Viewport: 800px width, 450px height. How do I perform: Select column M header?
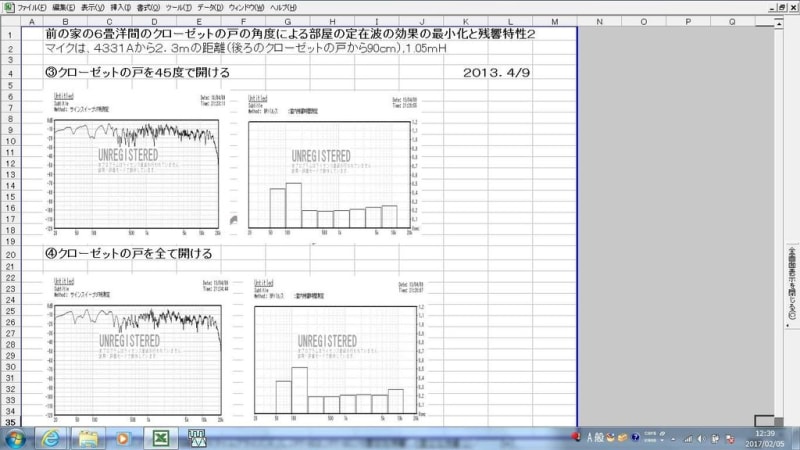555,22
